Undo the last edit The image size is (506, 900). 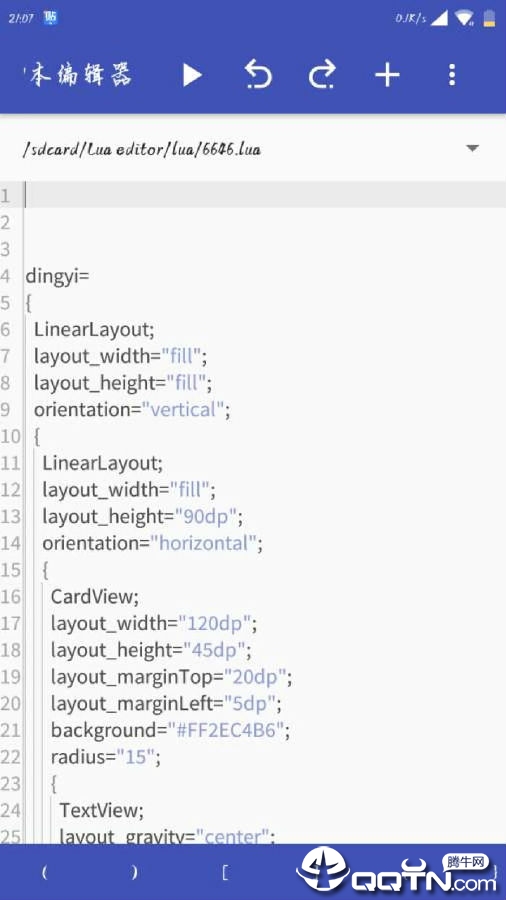[258, 75]
